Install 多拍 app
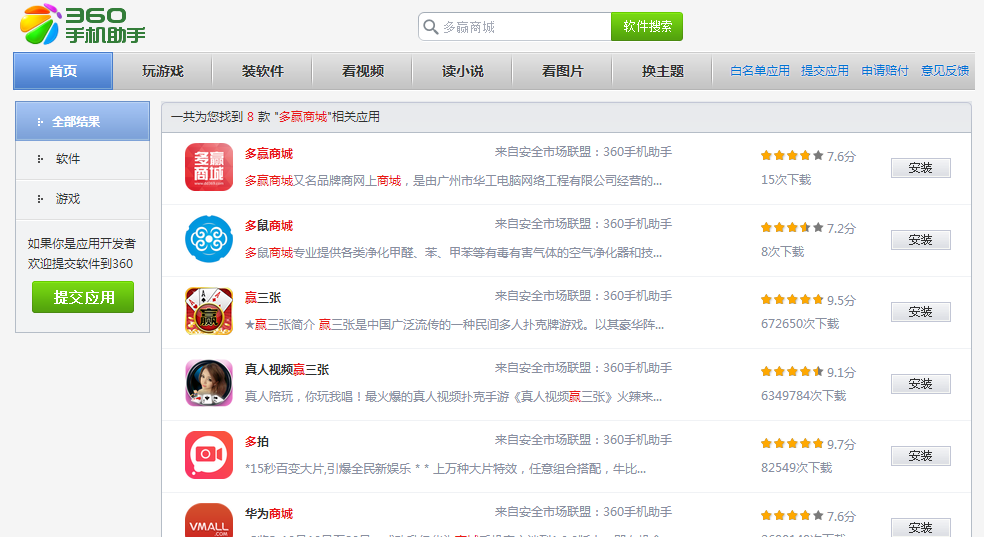This screenshot has width=984, height=537. (921, 456)
